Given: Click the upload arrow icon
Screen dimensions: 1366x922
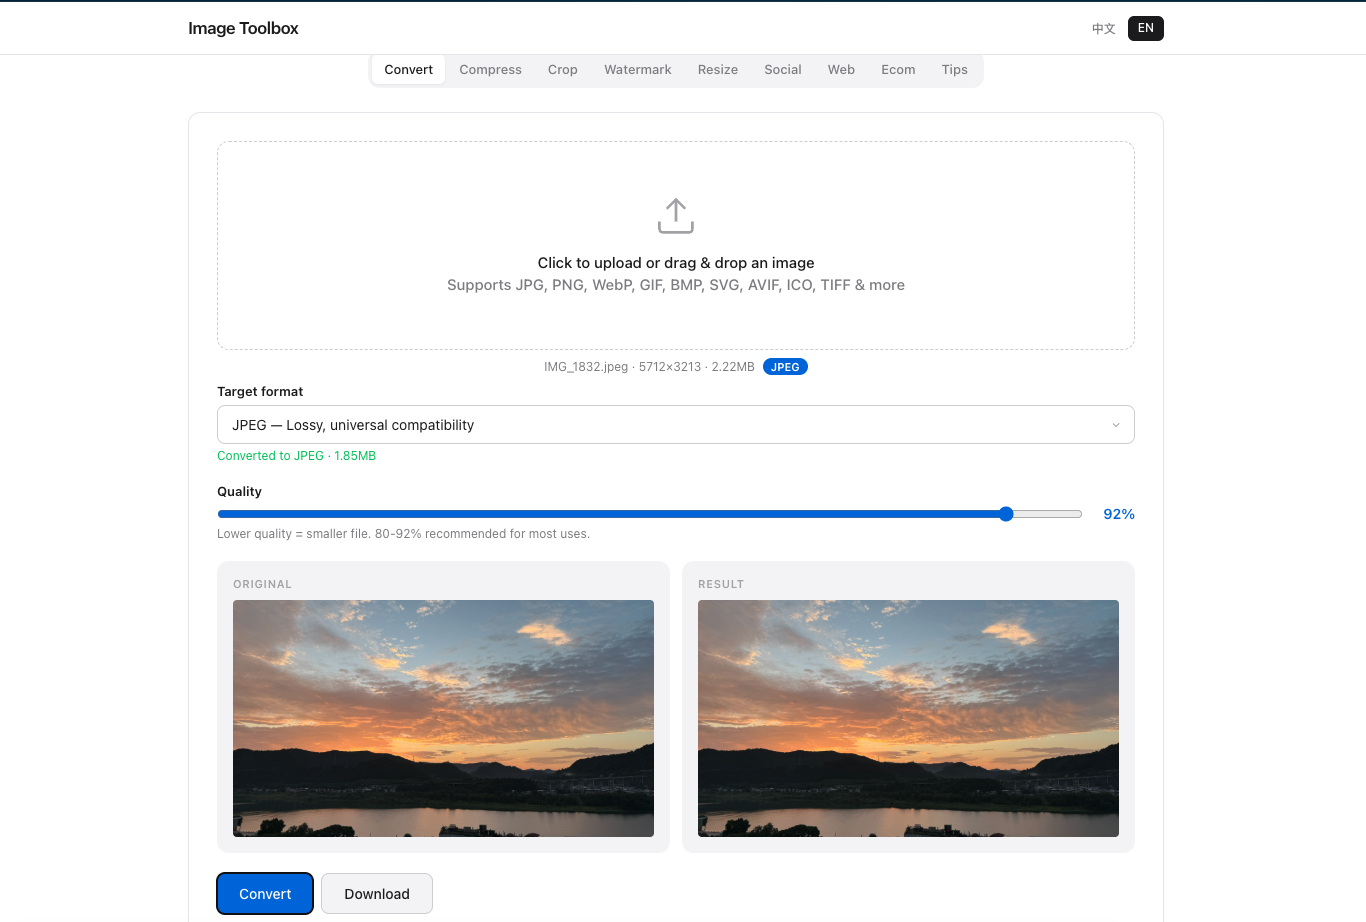Looking at the screenshot, I should 676,216.
